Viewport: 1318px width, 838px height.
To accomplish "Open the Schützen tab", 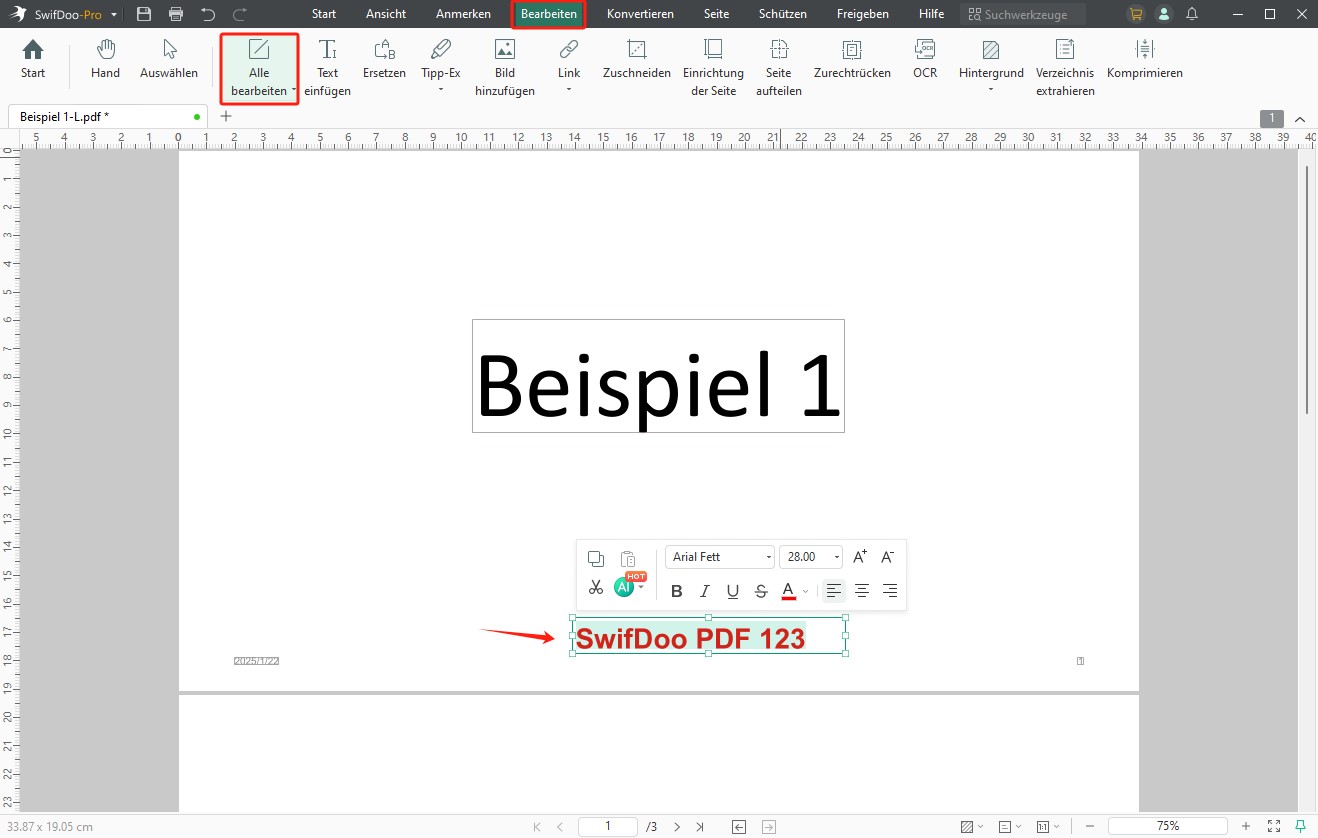I will [x=783, y=14].
